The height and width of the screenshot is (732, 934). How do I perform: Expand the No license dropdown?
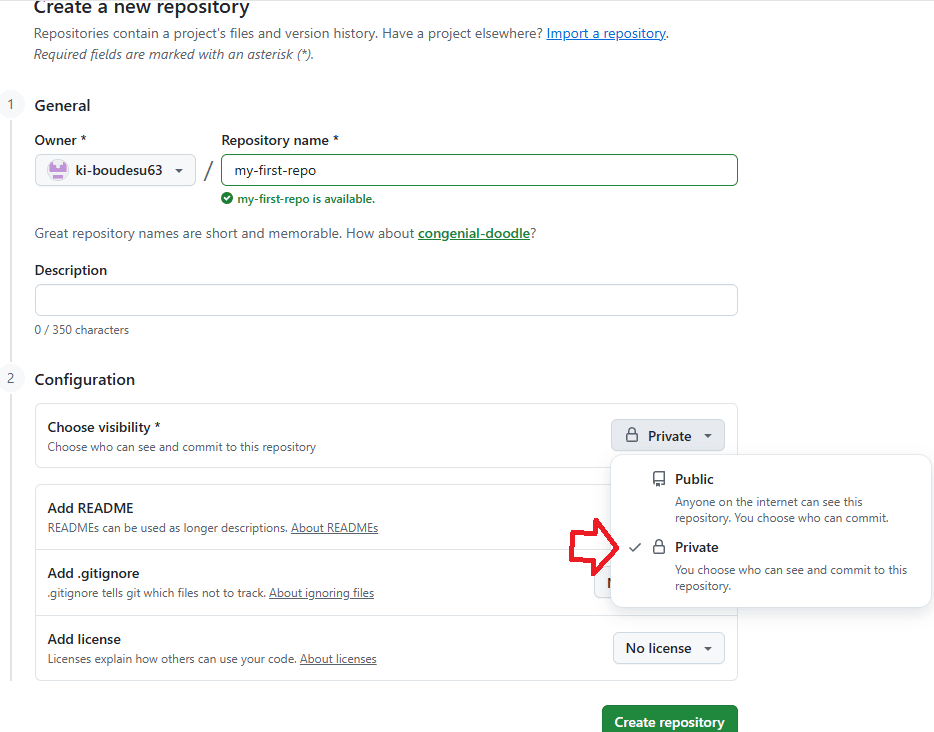tap(668, 648)
